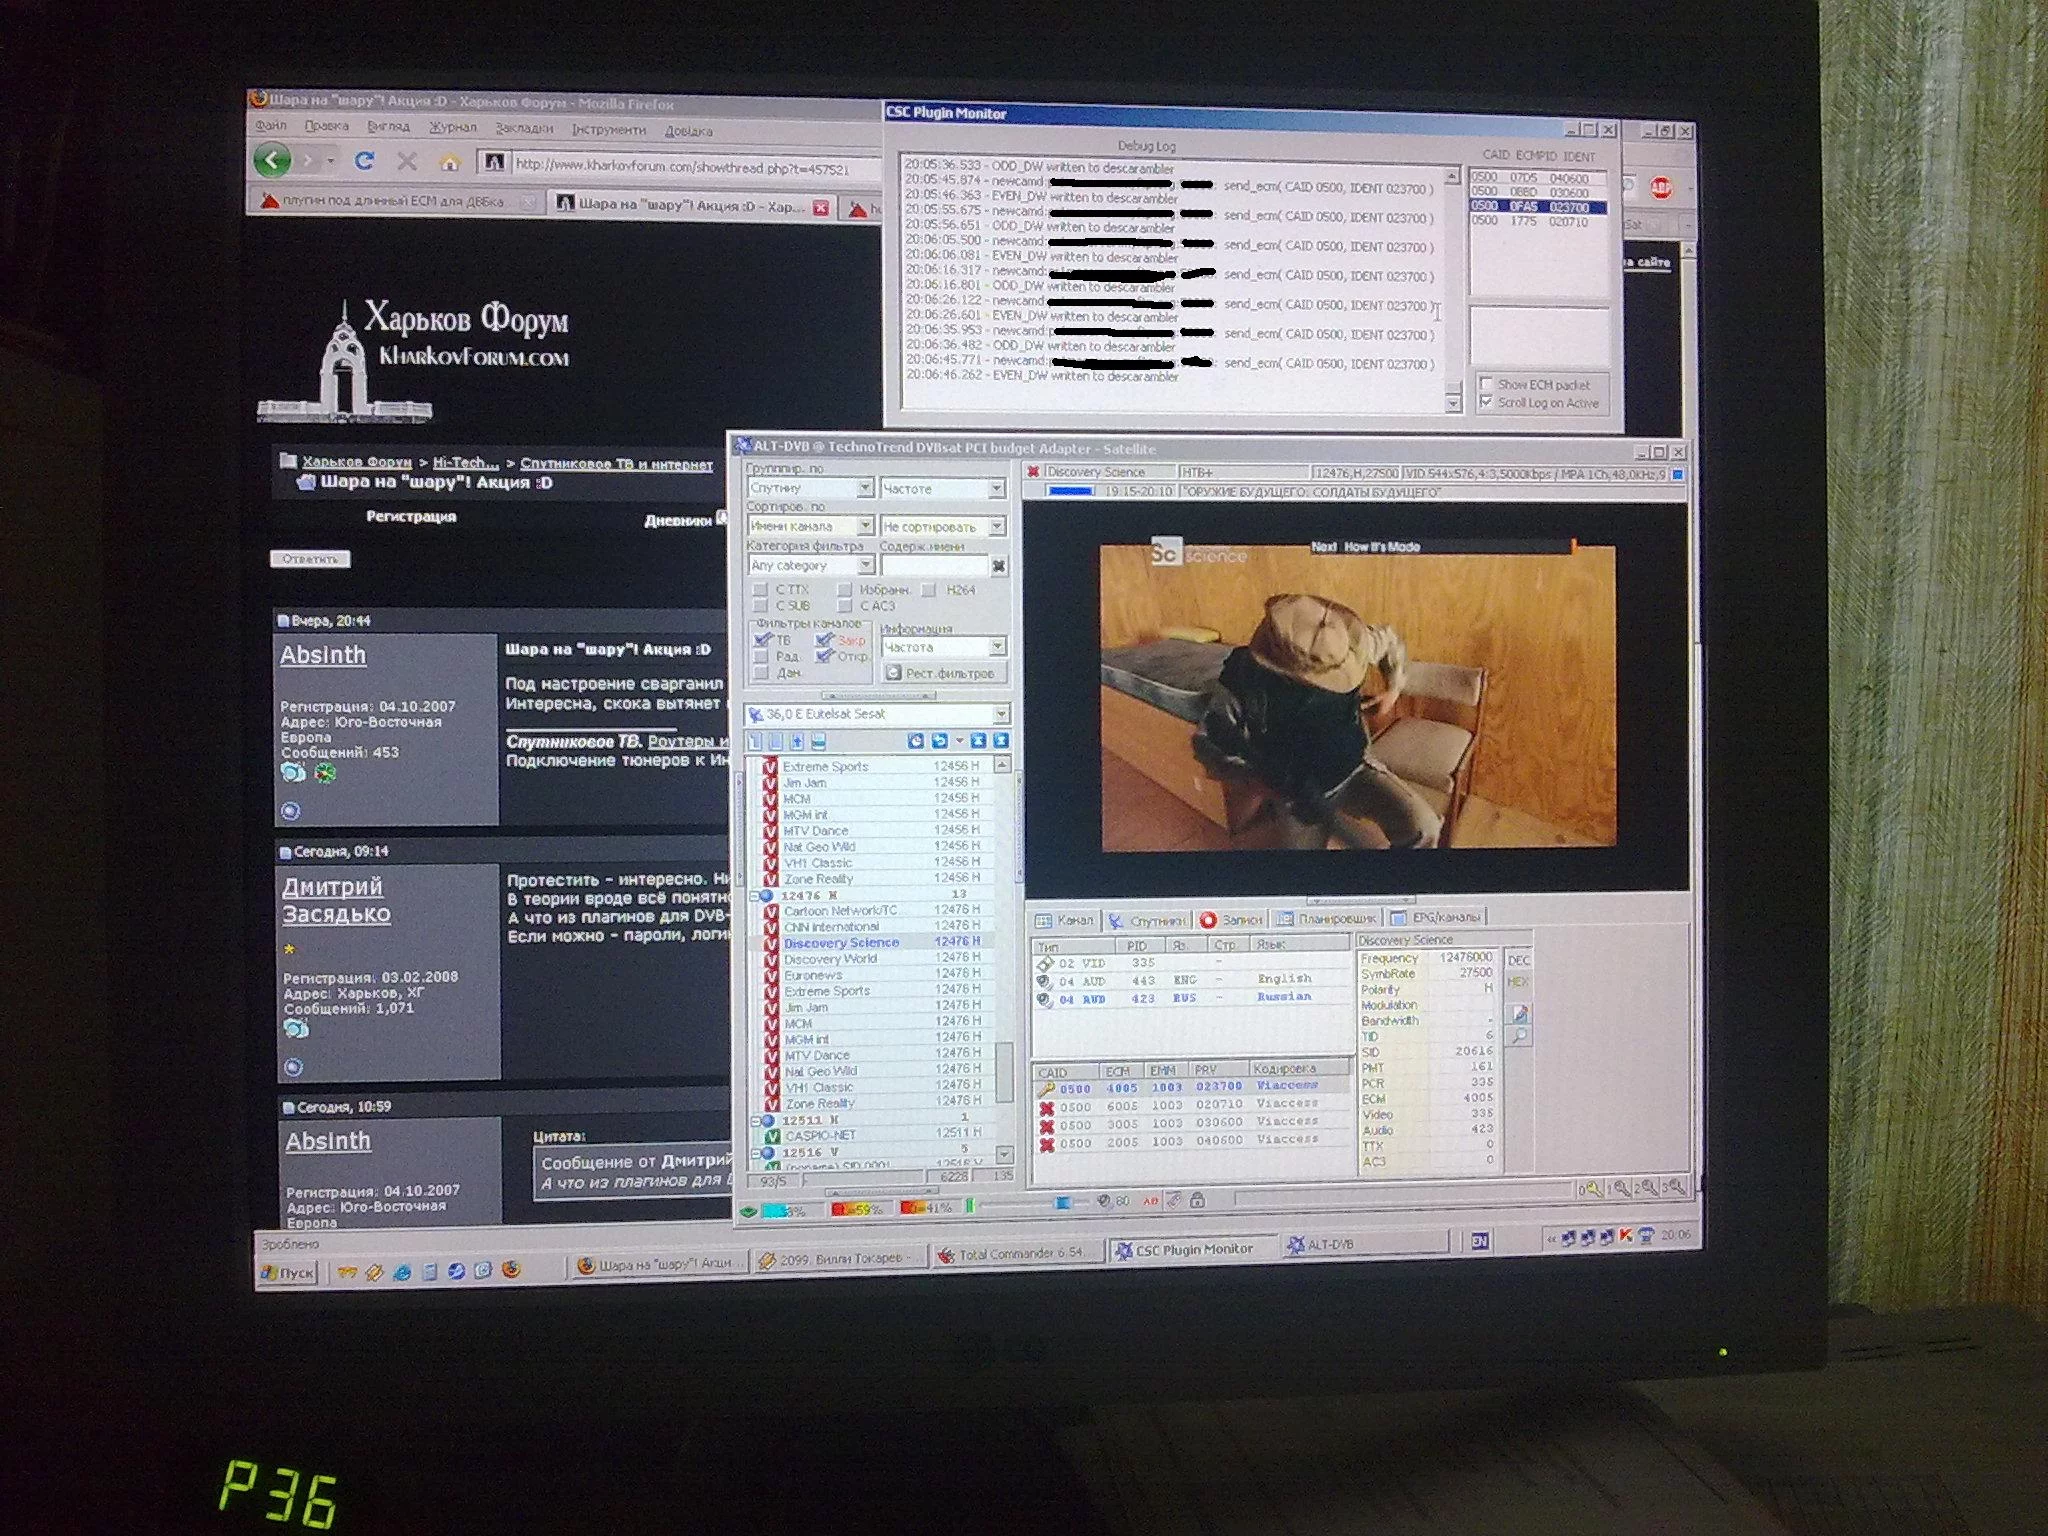Click the Firefox reload page icon
The width and height of the screenshot is (2048, 1536).
point(365,160)
